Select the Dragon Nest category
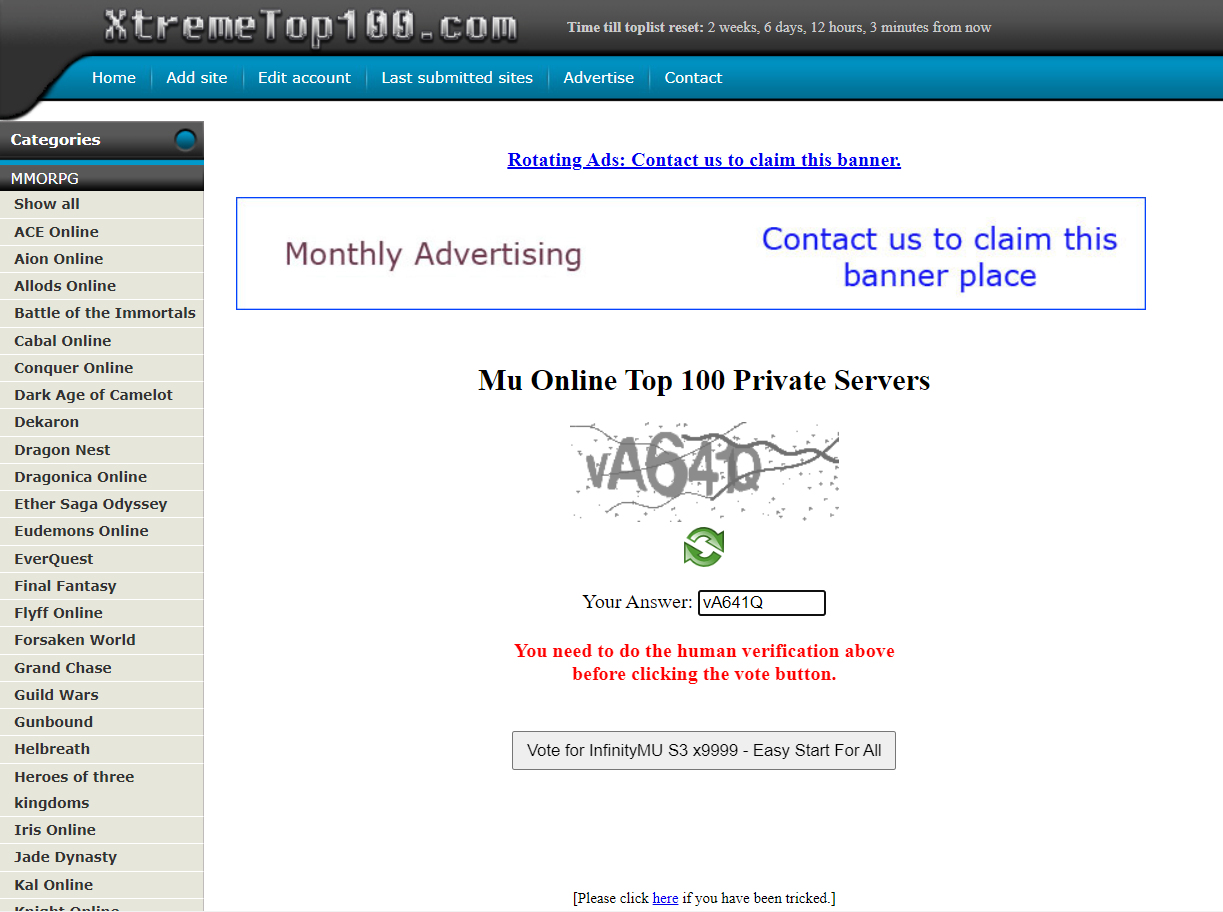Screen dimensions: 1223x912 [62, 450]
